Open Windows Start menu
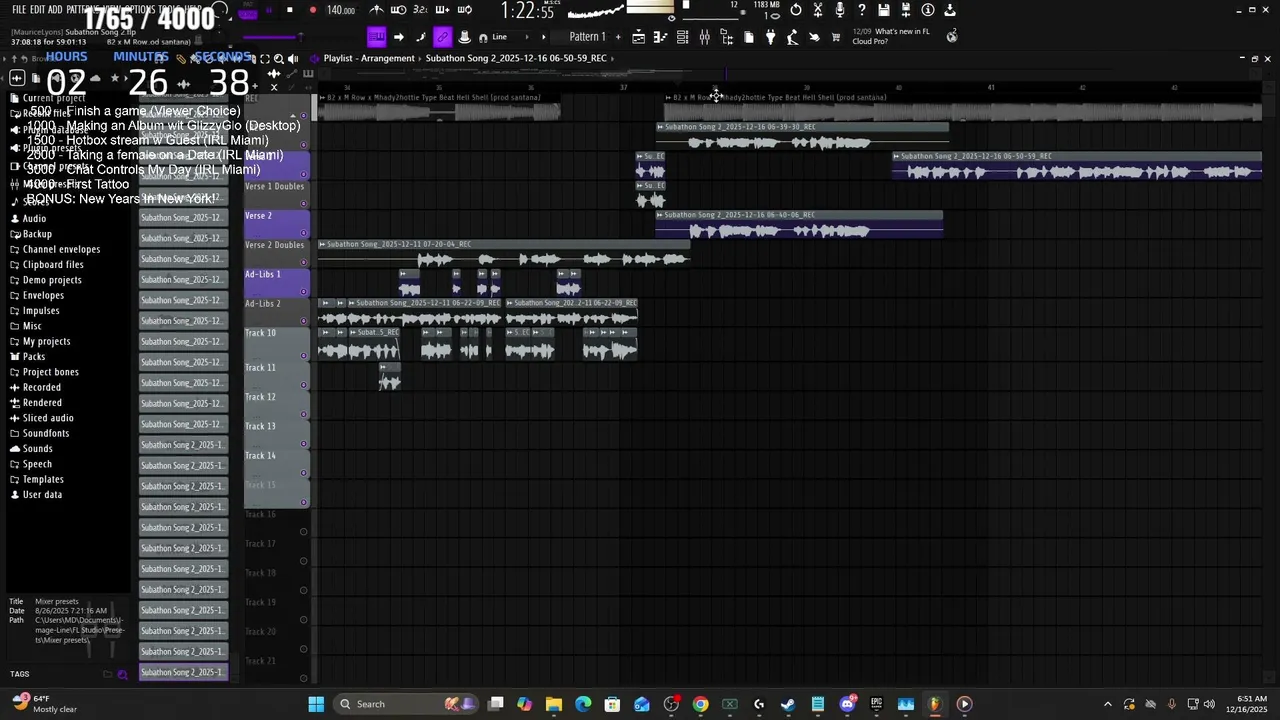Image resolution: width=1280 pixels, height=720 pixels. click(316, 704)
